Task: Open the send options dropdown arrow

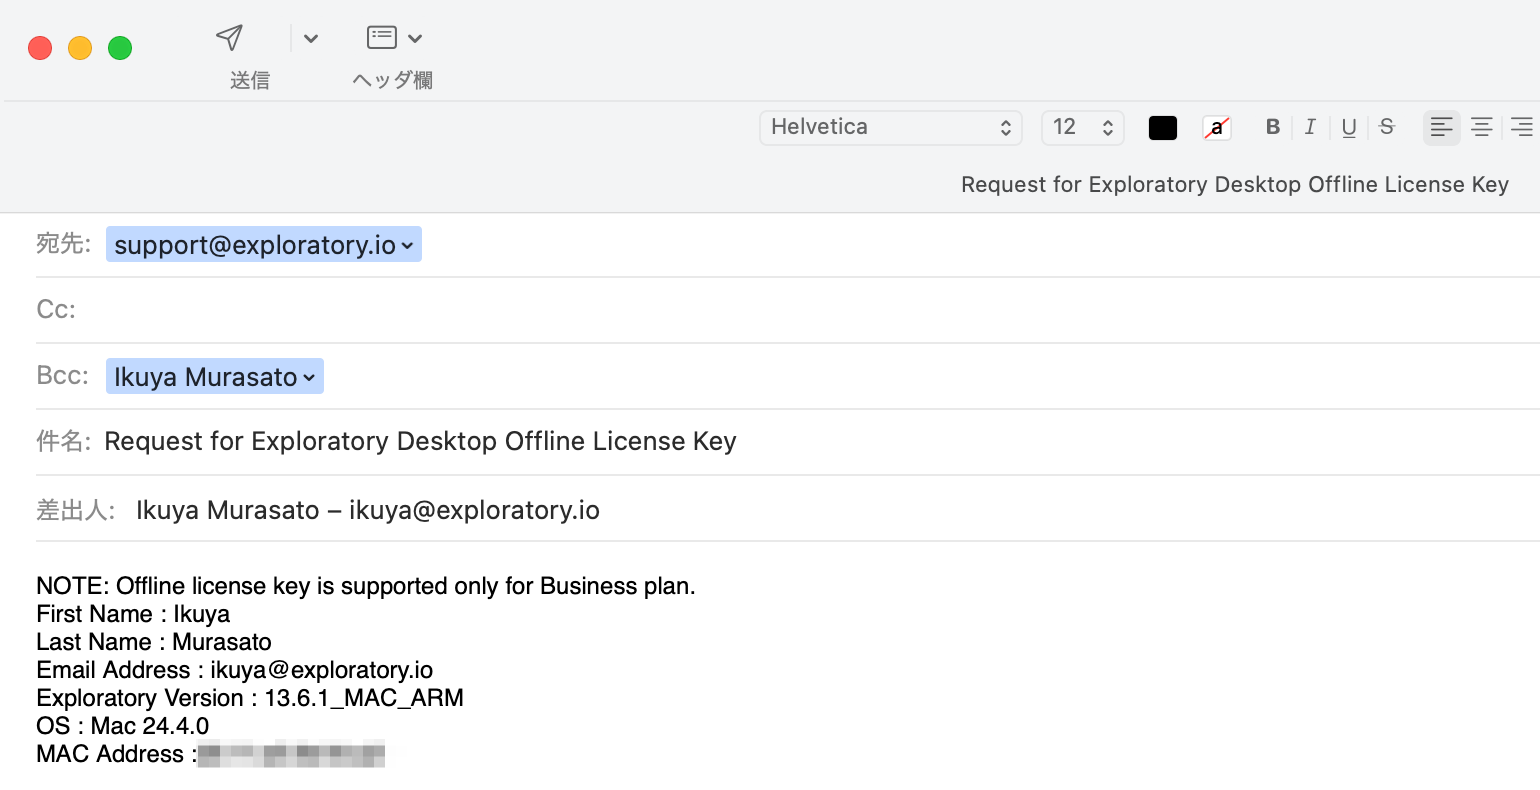Action: point(311,39)
